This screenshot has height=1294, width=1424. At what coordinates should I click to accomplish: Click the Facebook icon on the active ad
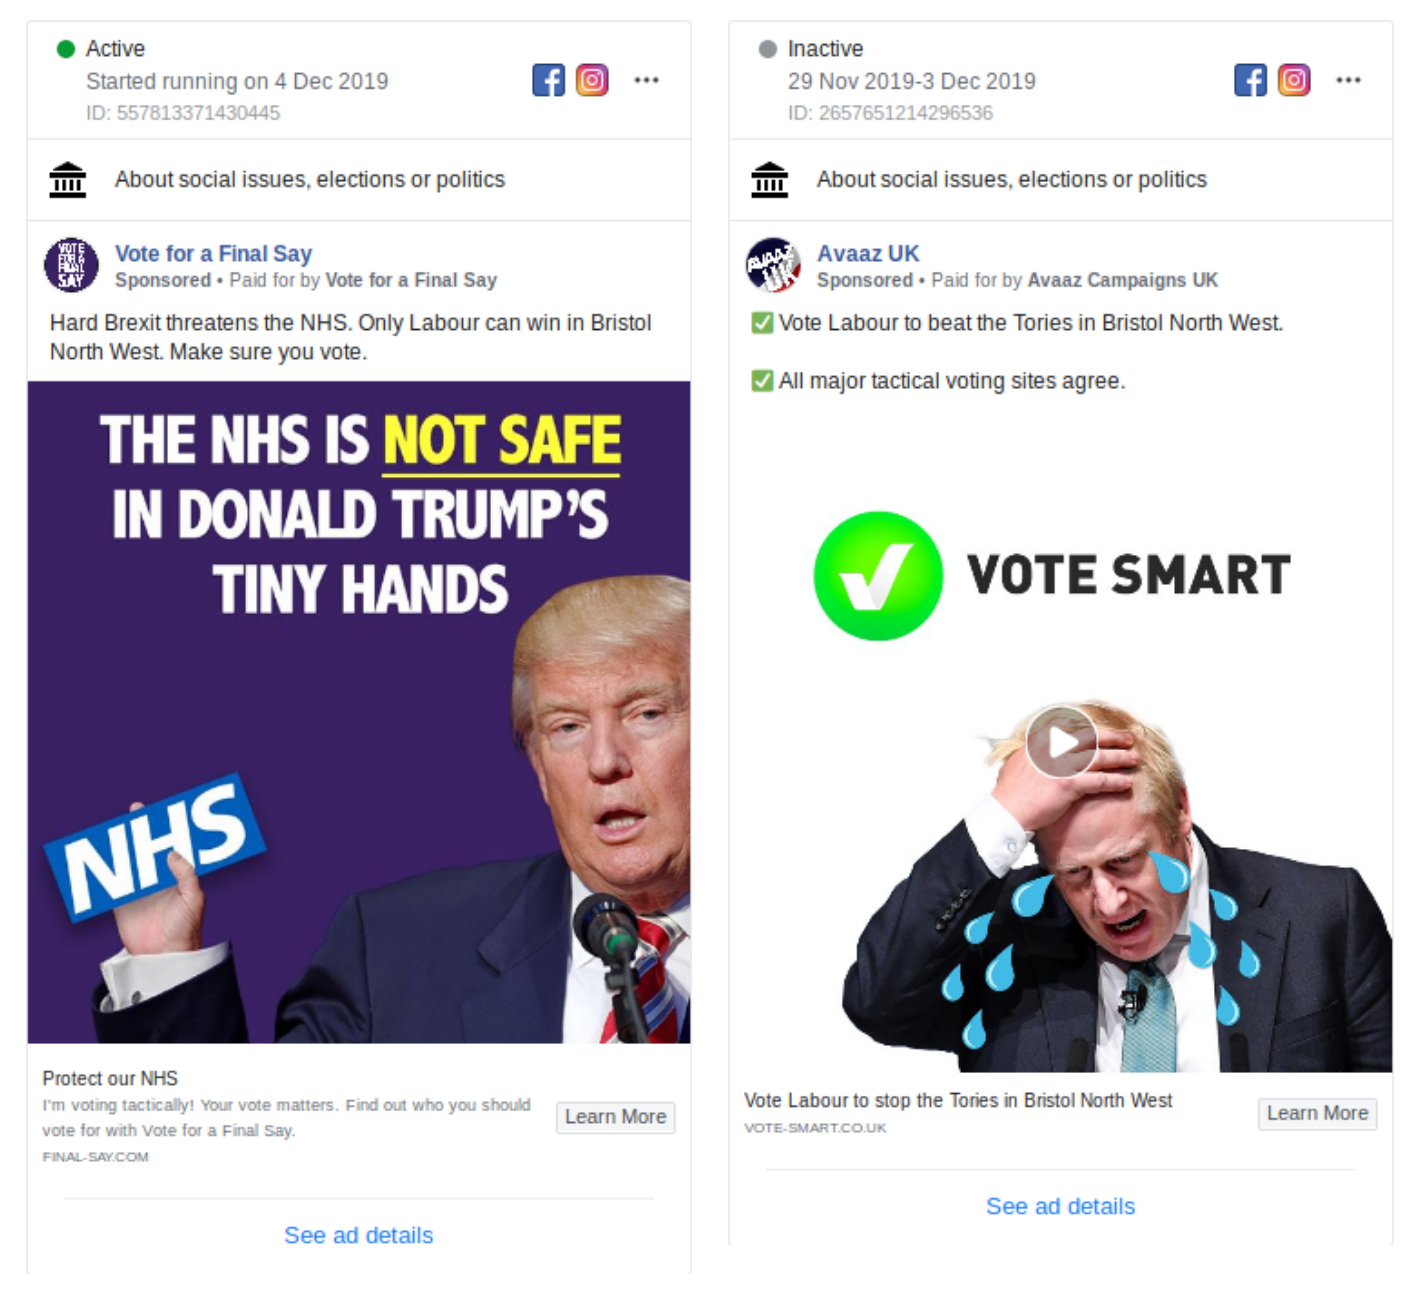click(x=548, y=80)
